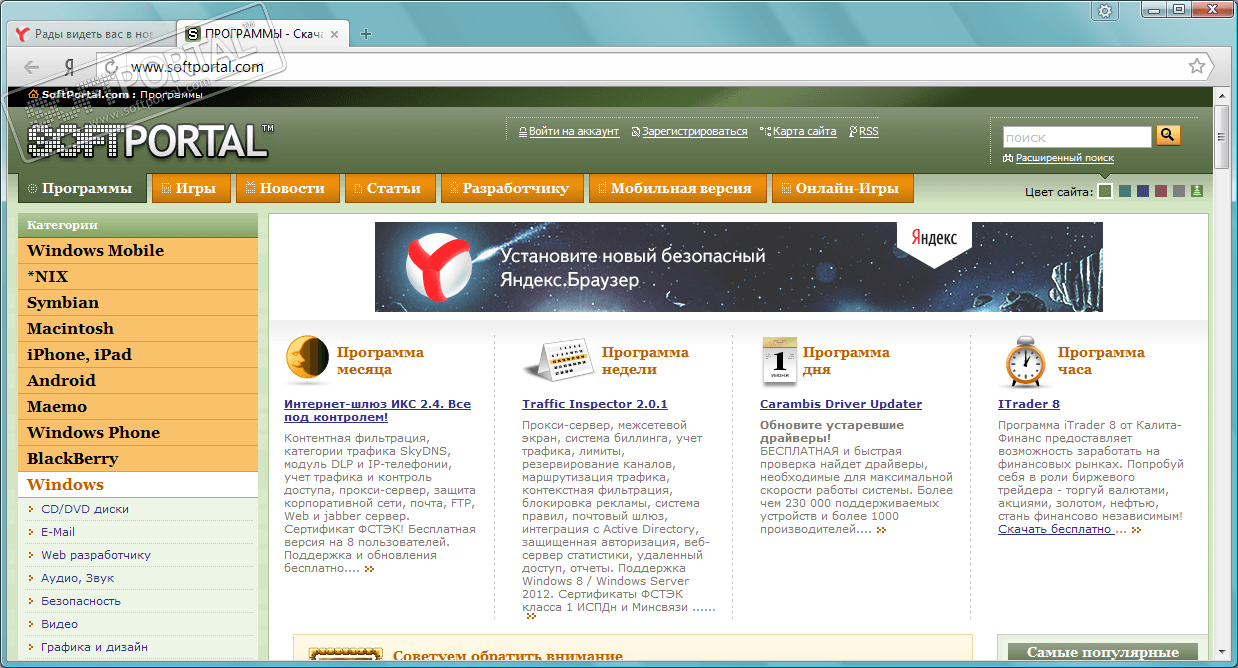This screenshot has height=668, width=1238.
Task: Select the green site color swatch
Action: point(1105,191)
